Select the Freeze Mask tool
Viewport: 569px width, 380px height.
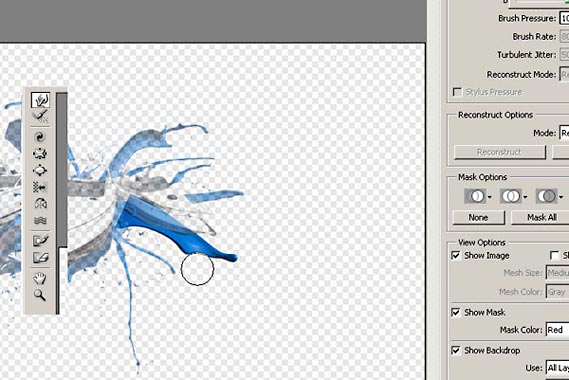coord(40,240)
